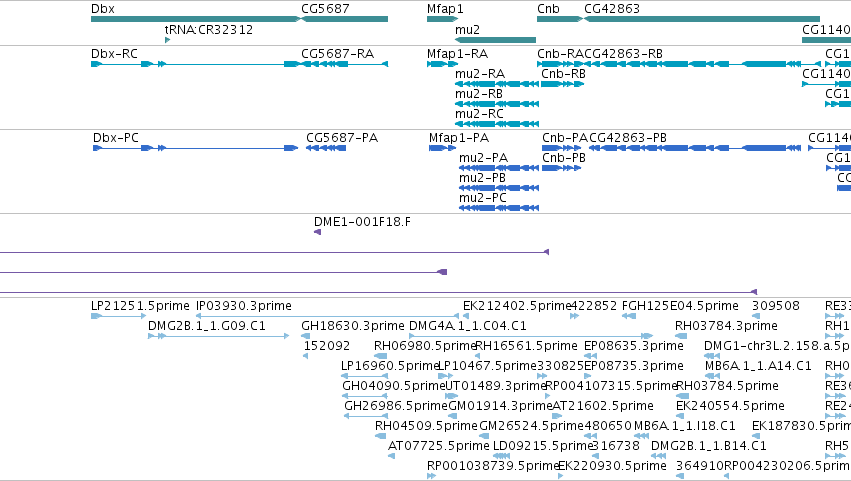This screenshot has height=481, width=851.
Task: Select EP08735.3prime EST label
Action: 633,366
